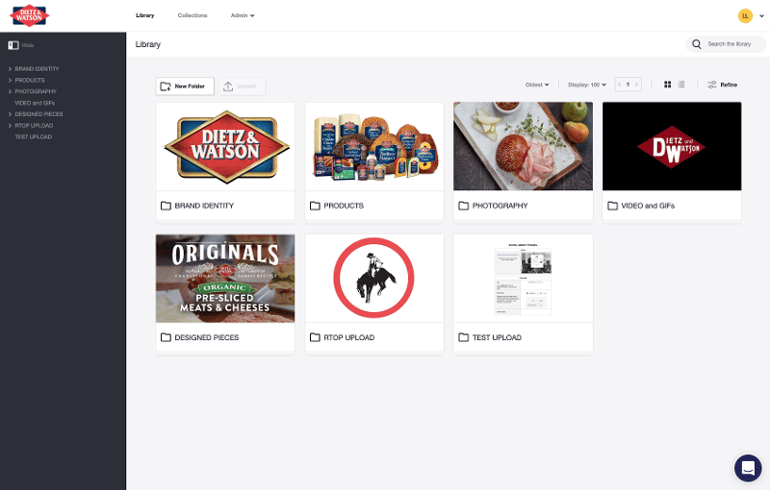The height and width of the screenshot is (490, 770).
Task: Click folder icon beside TEST UPLOAD label
Action: (x=464, y=337)
